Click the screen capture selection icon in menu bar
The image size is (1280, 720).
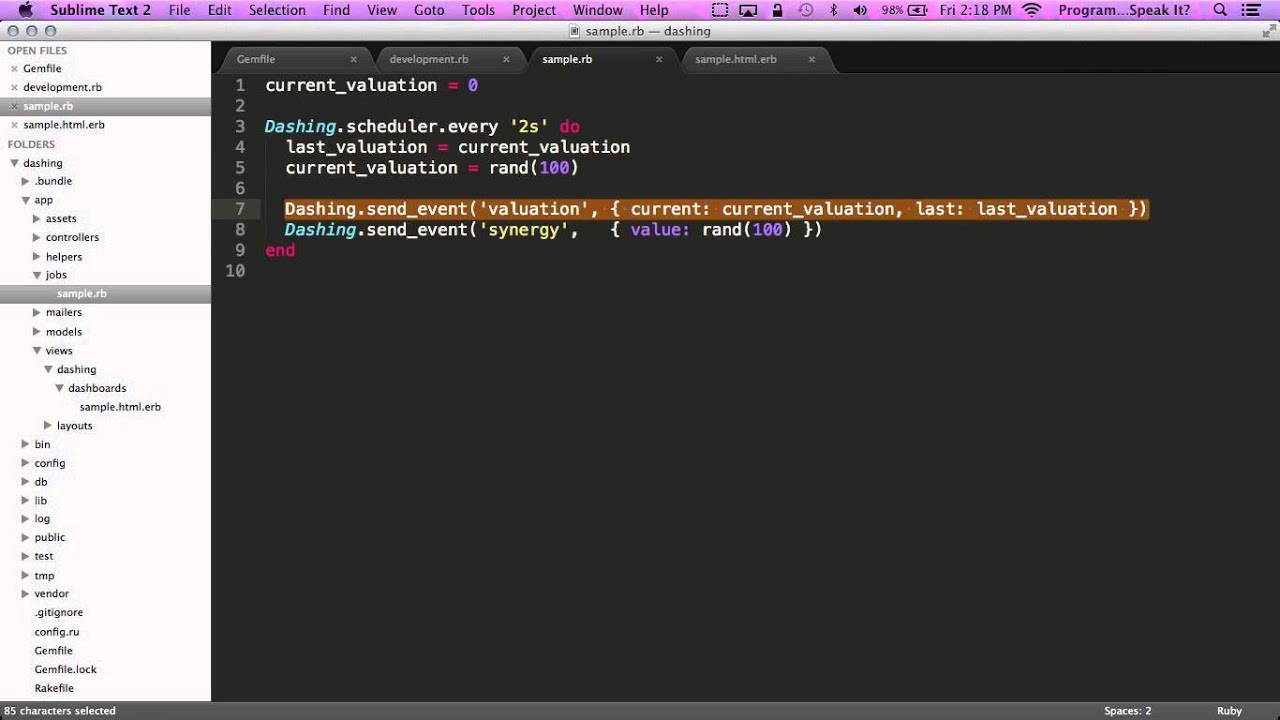(x=720, y=10)
